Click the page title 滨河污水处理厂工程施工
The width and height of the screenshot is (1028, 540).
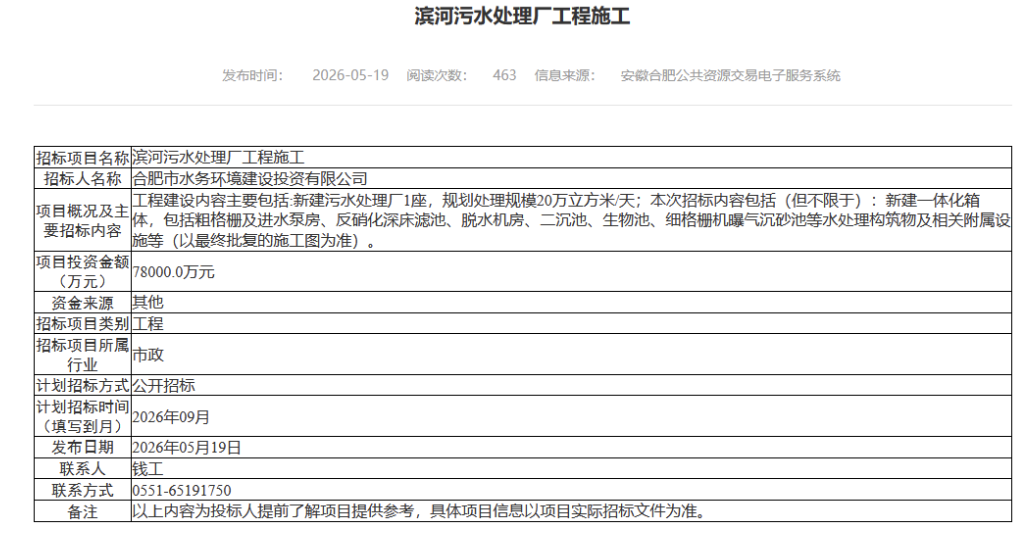(522, 16)
